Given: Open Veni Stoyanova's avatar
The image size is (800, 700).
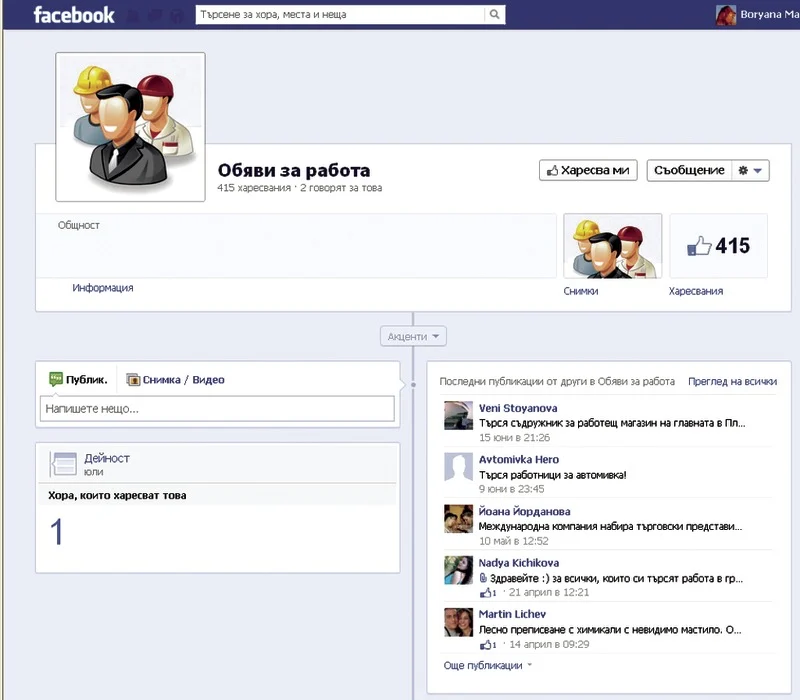Looking at the screenshot, I should tap(458, 415).
